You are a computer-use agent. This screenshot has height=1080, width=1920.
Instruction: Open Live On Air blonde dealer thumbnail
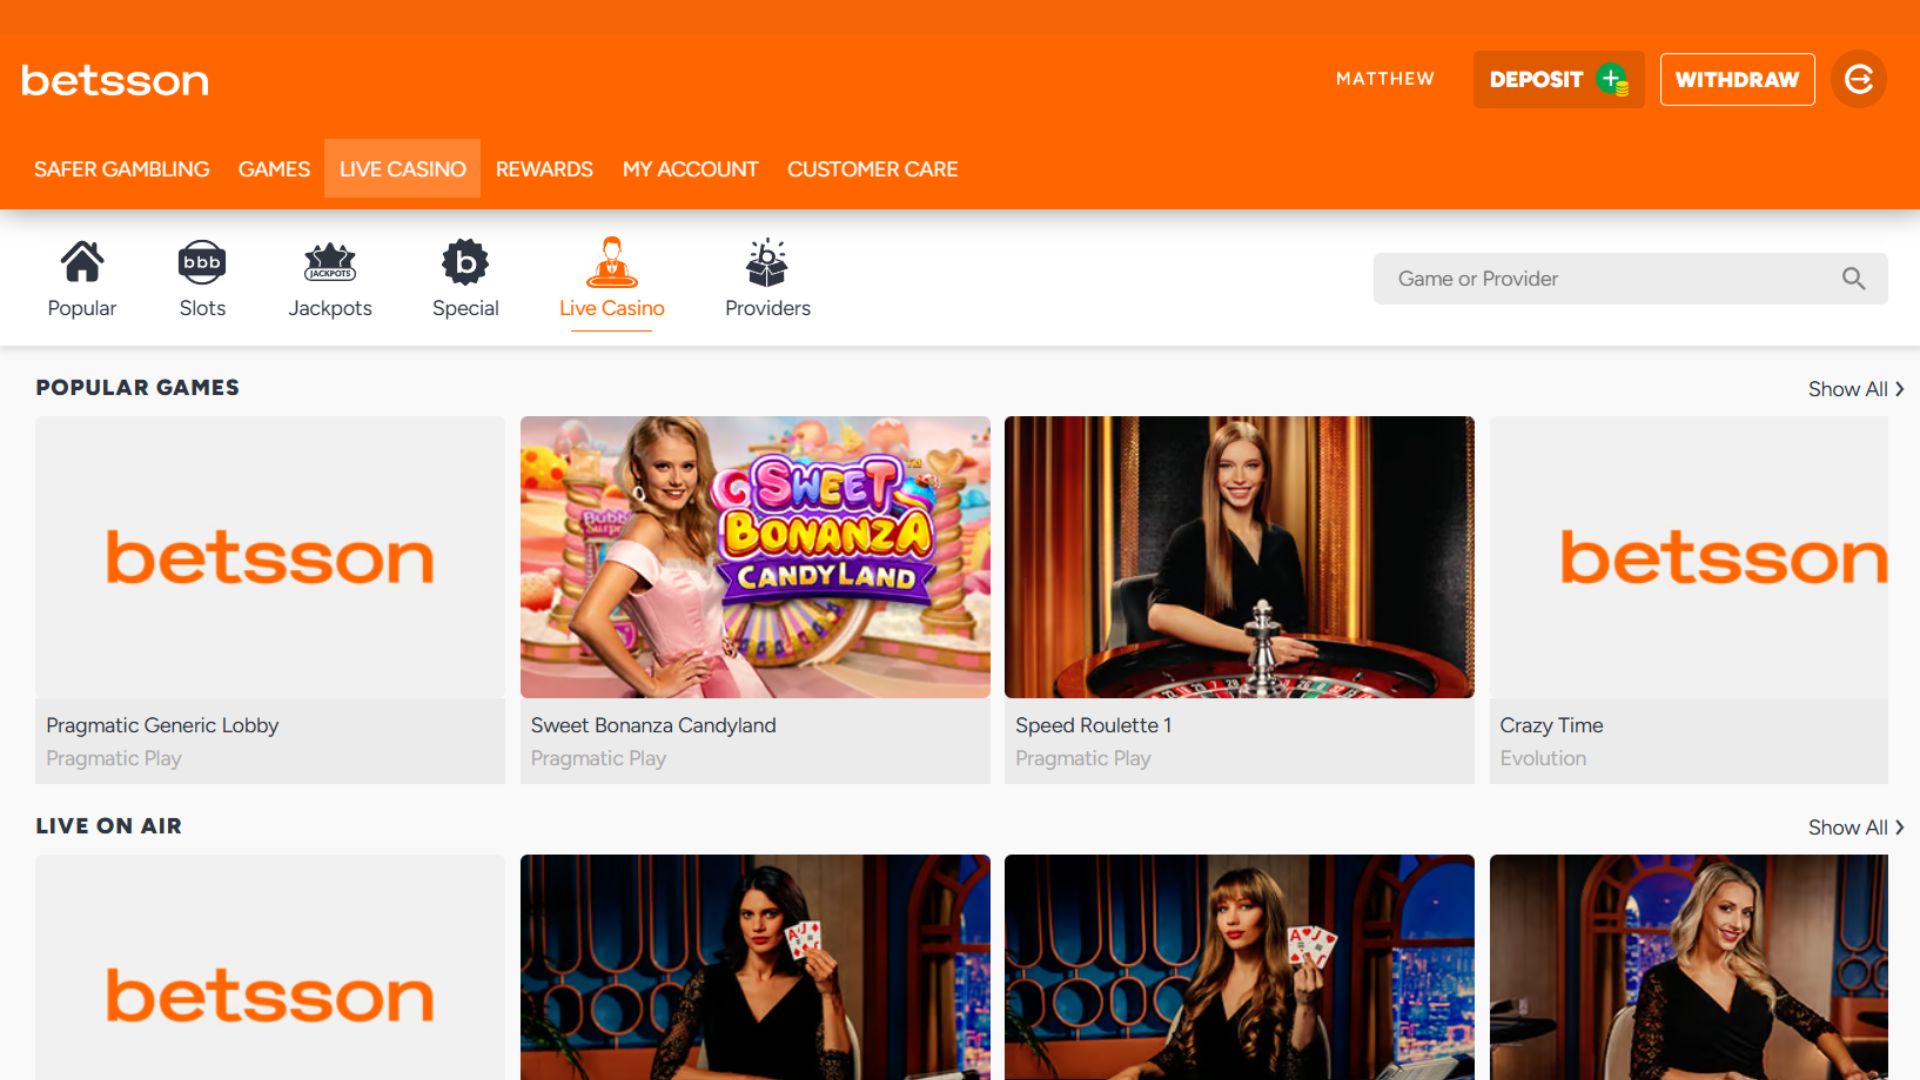point(1689,967)
